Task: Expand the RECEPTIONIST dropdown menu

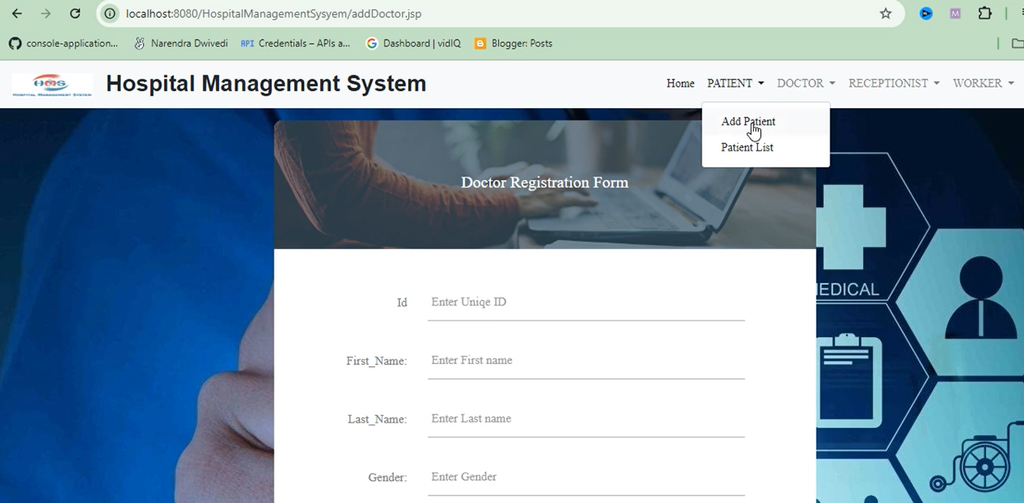Action: [894, 83]
